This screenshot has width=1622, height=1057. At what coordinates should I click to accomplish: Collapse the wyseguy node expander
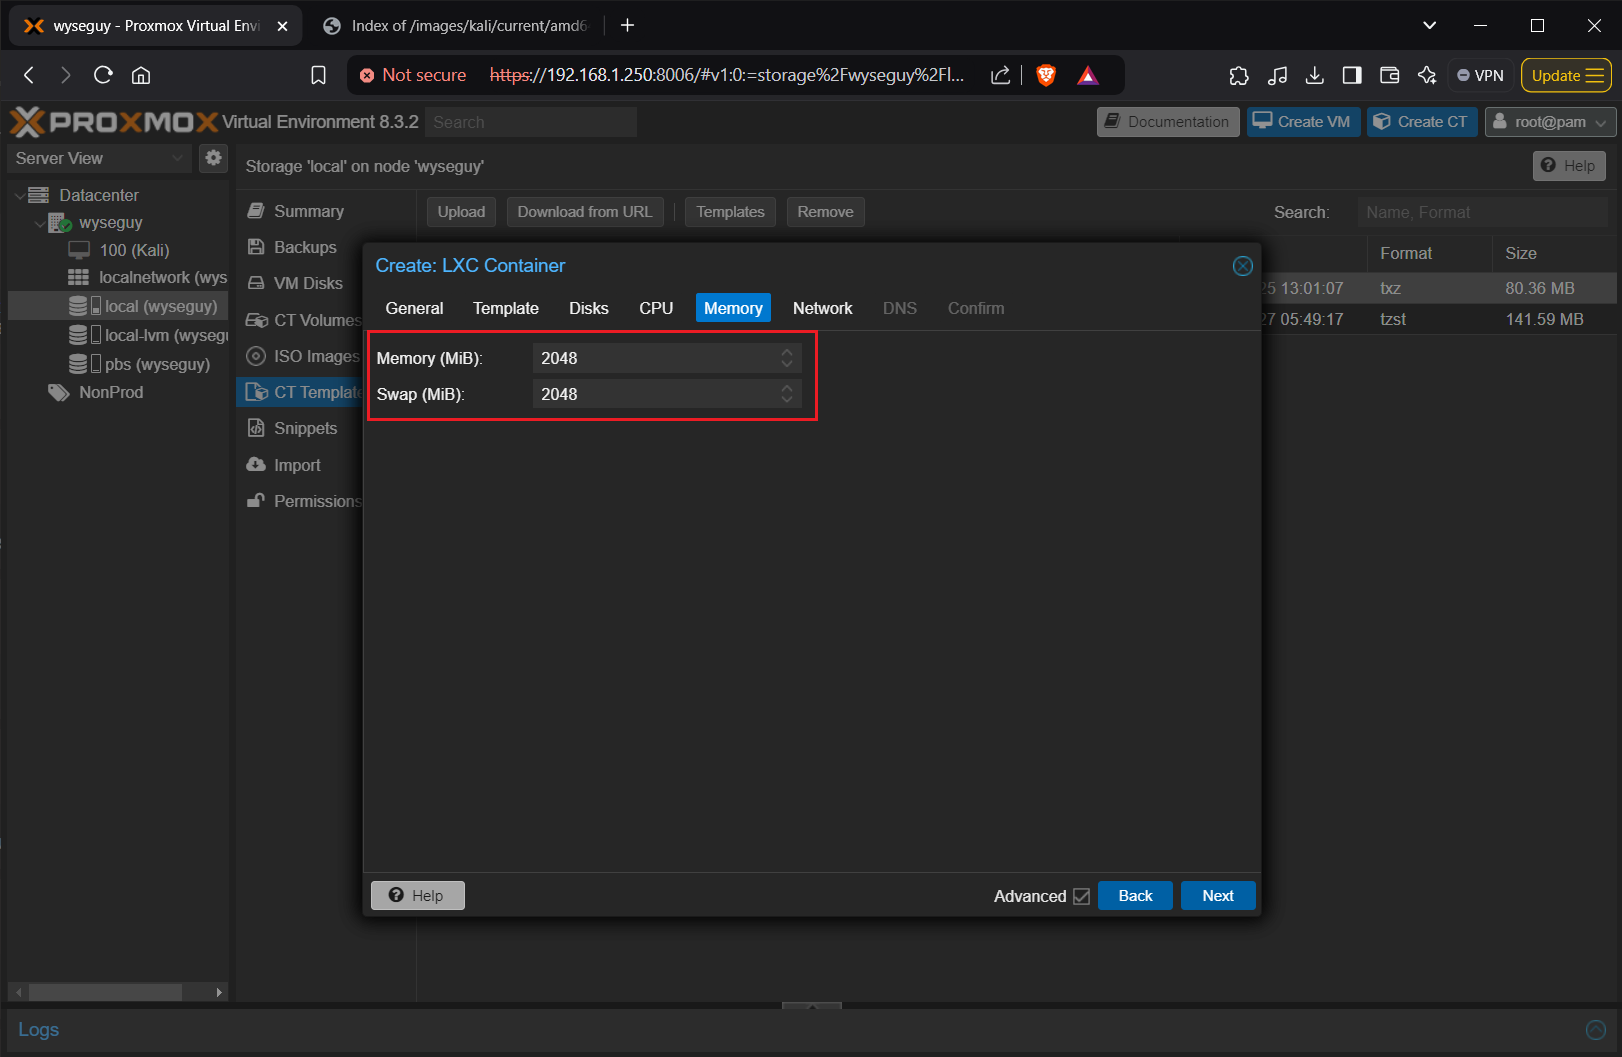coord(39,223)
